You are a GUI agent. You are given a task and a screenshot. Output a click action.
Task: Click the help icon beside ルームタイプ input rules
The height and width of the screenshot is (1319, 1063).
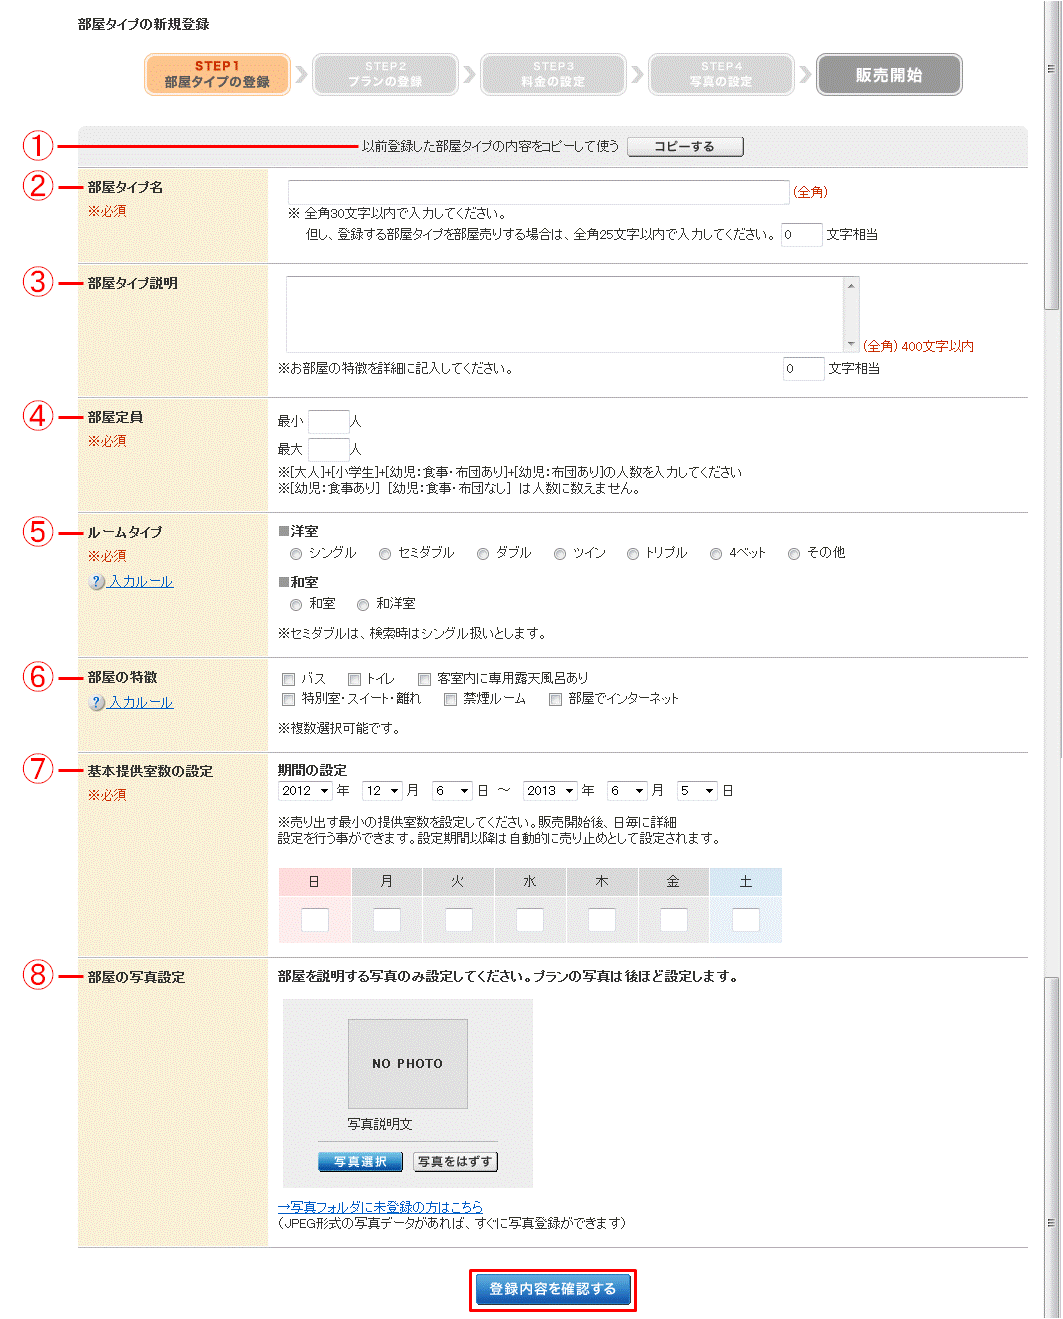95,581
